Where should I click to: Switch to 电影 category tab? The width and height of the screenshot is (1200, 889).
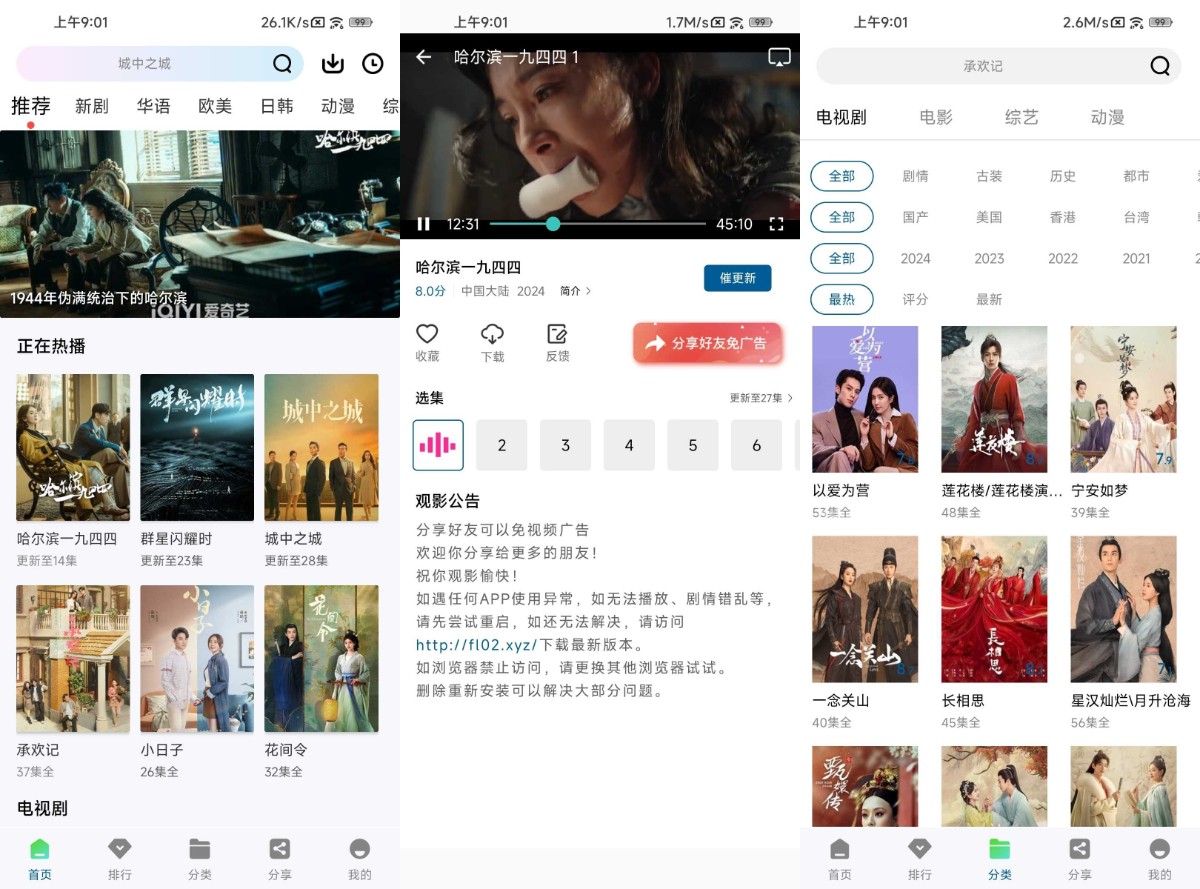coord(936,117)
